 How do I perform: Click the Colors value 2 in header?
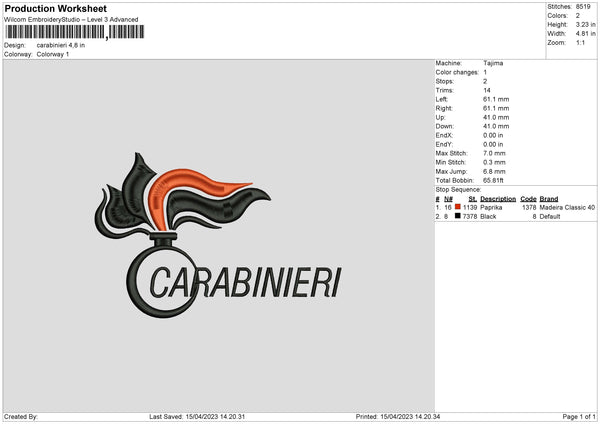tap(578, 16)
